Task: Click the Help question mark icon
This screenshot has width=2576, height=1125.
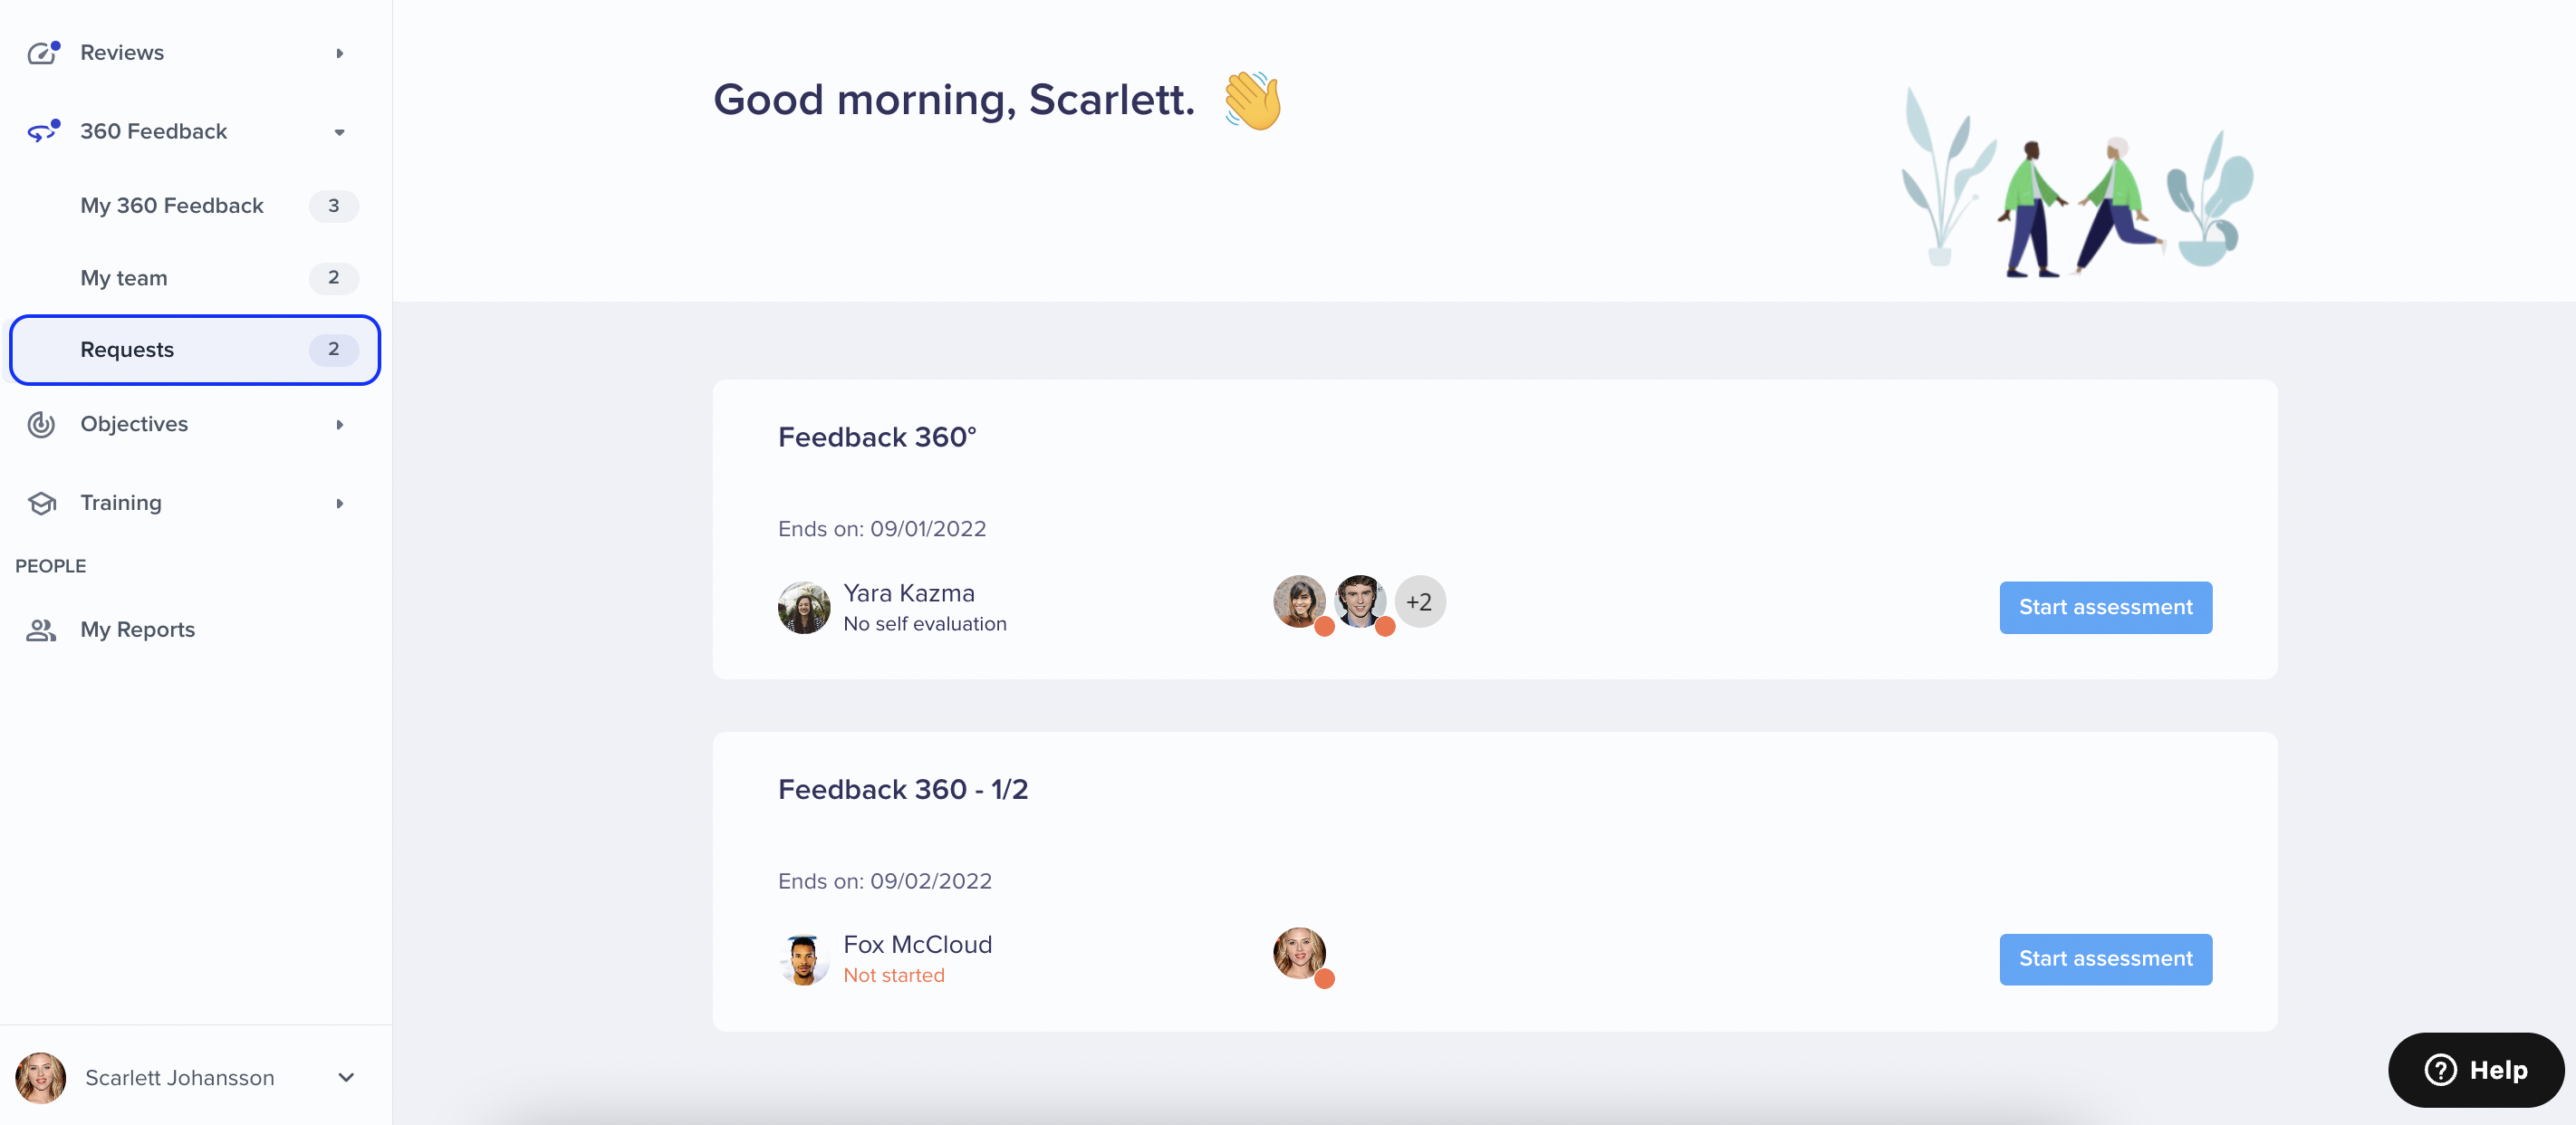Action: pyautogui.click(x=2440, y=1070)
